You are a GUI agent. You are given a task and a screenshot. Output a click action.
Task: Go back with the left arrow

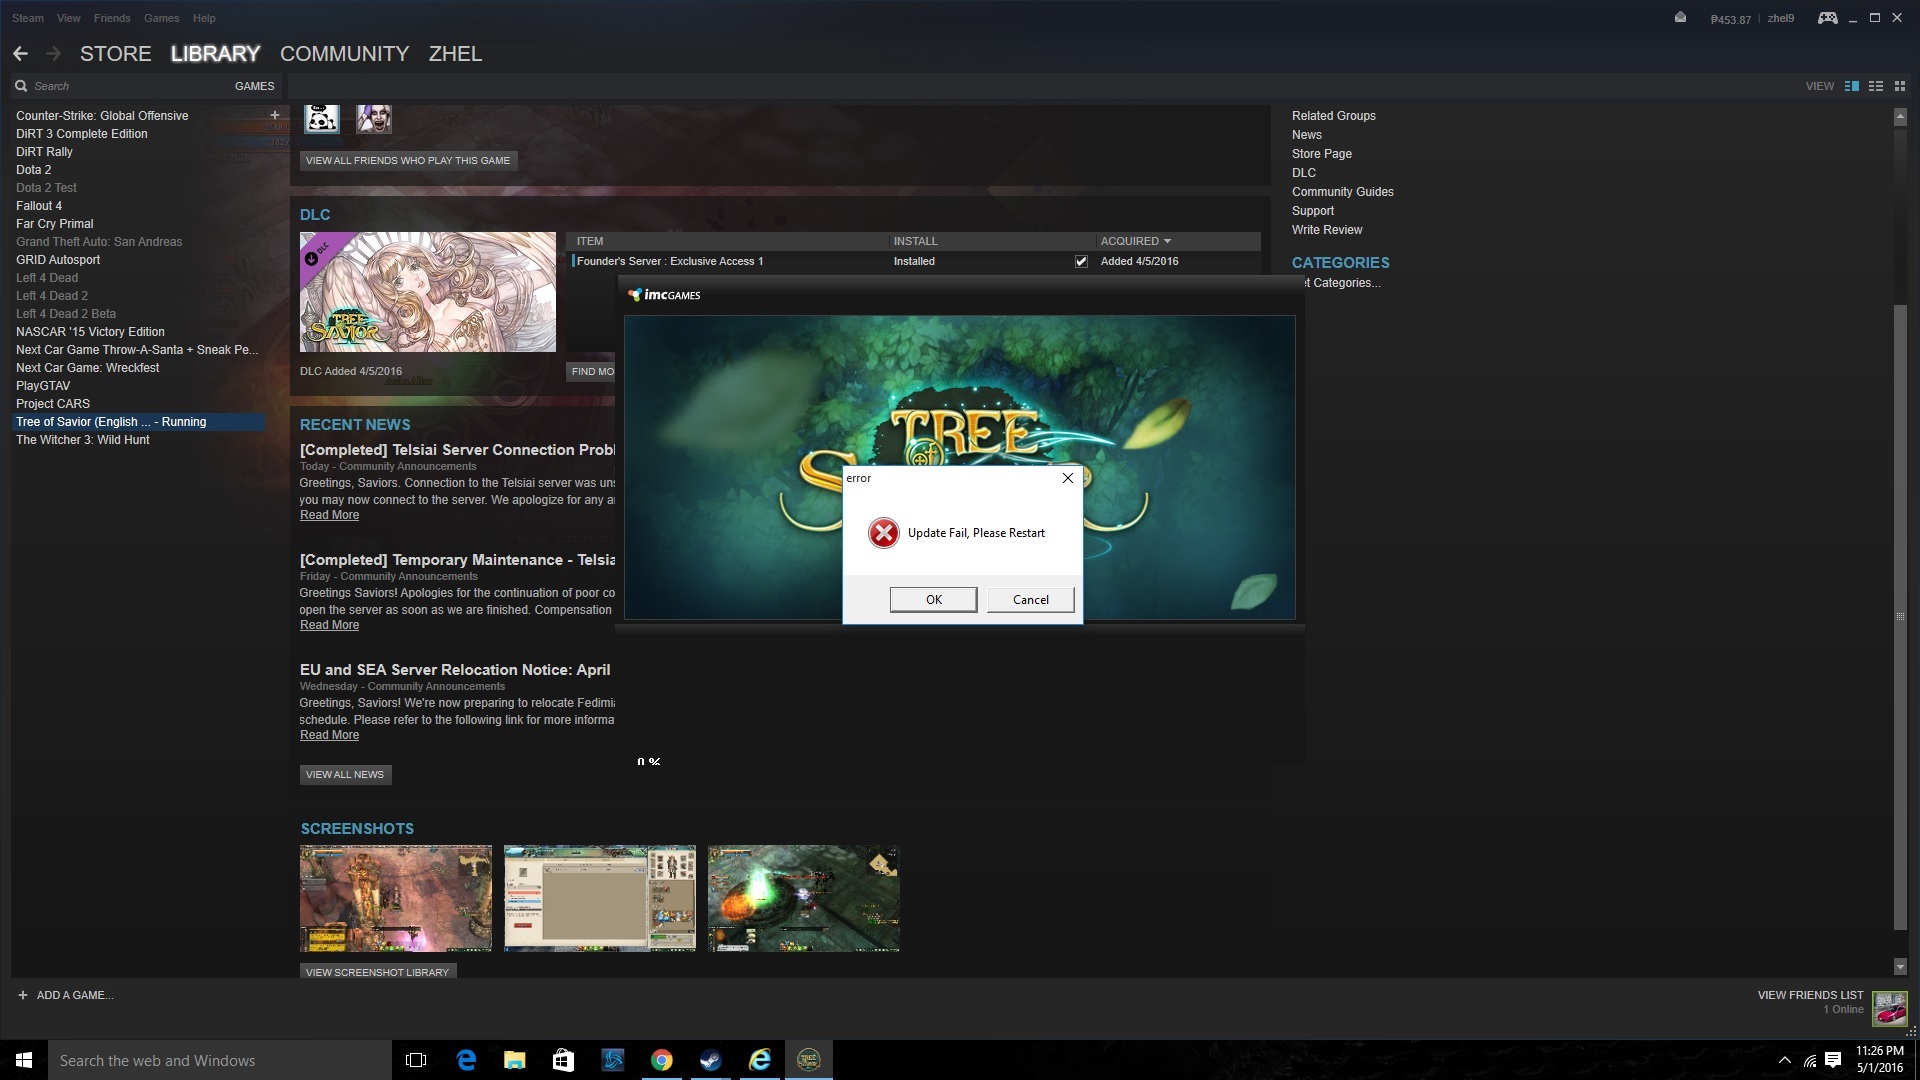coord(20,54)
